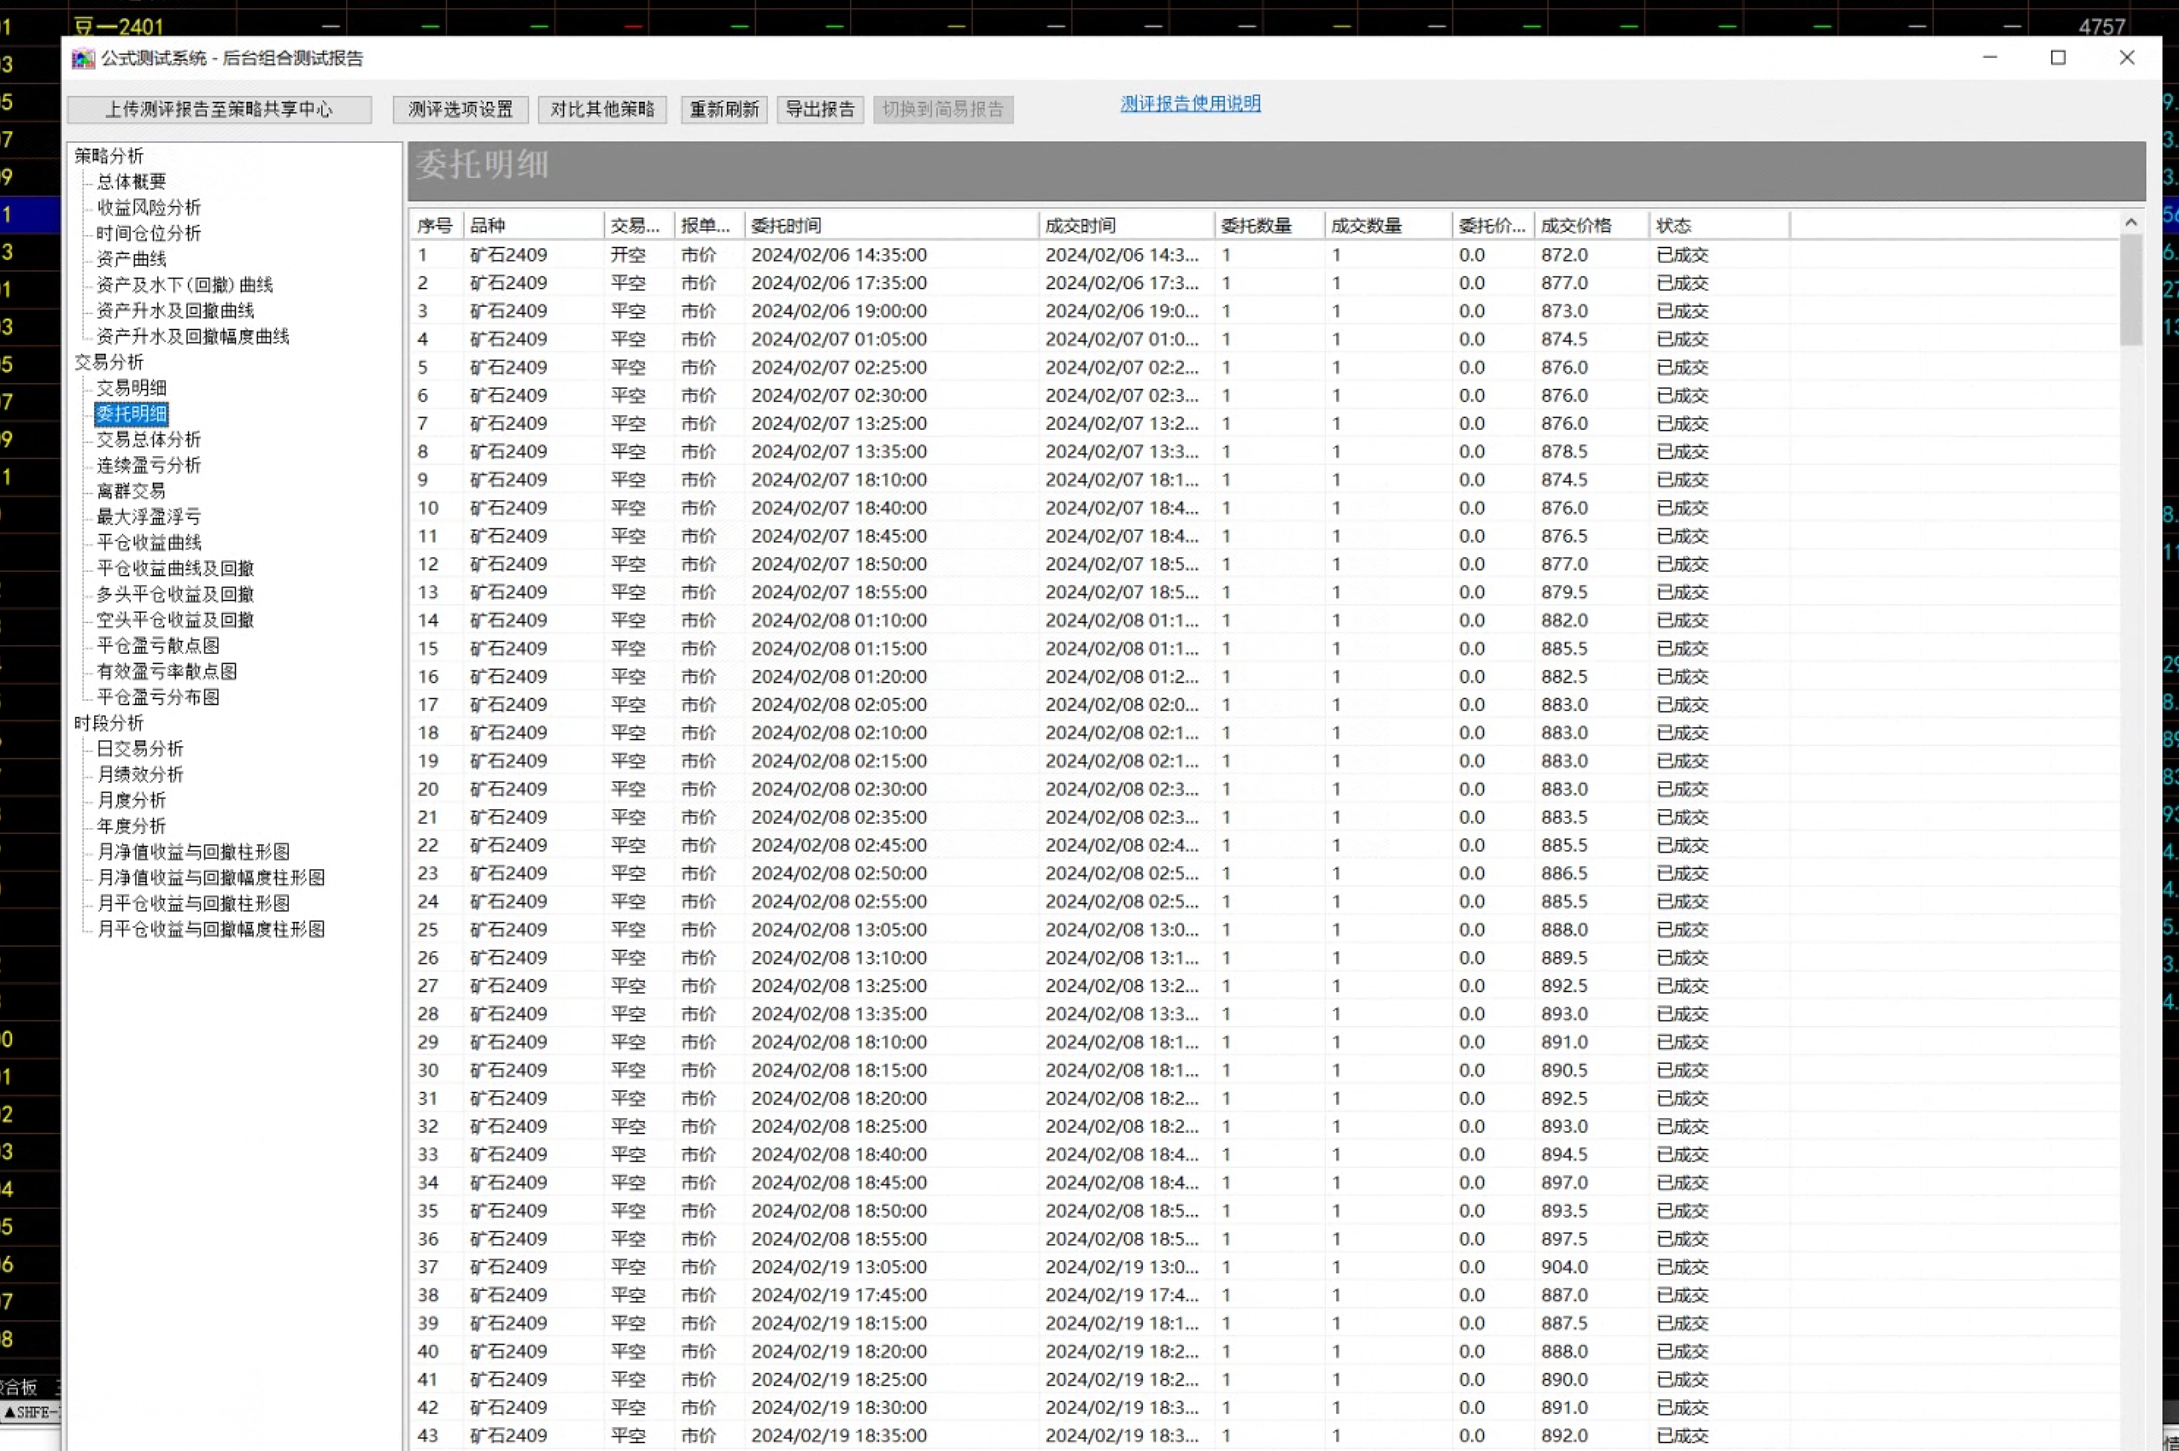Open 最大浮盈浮亏 item
The width and height of the screenshot is (2179, 1451).
(149, 517)
